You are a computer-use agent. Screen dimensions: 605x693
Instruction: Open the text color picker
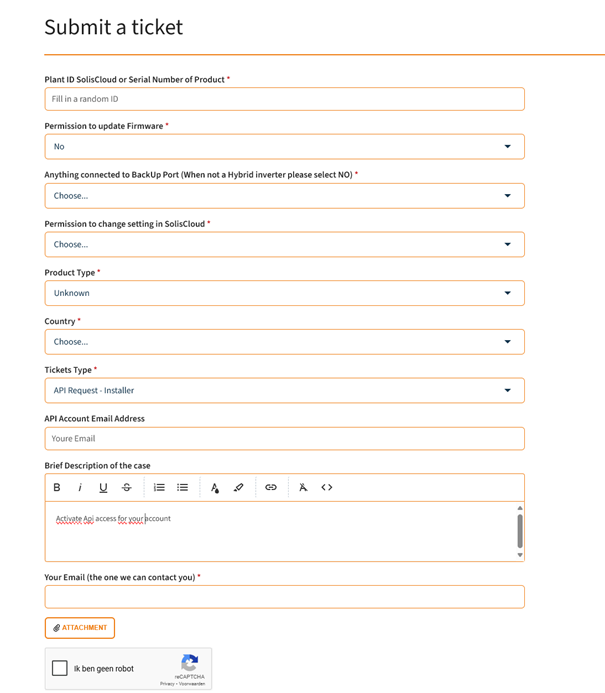pos(214,488)
